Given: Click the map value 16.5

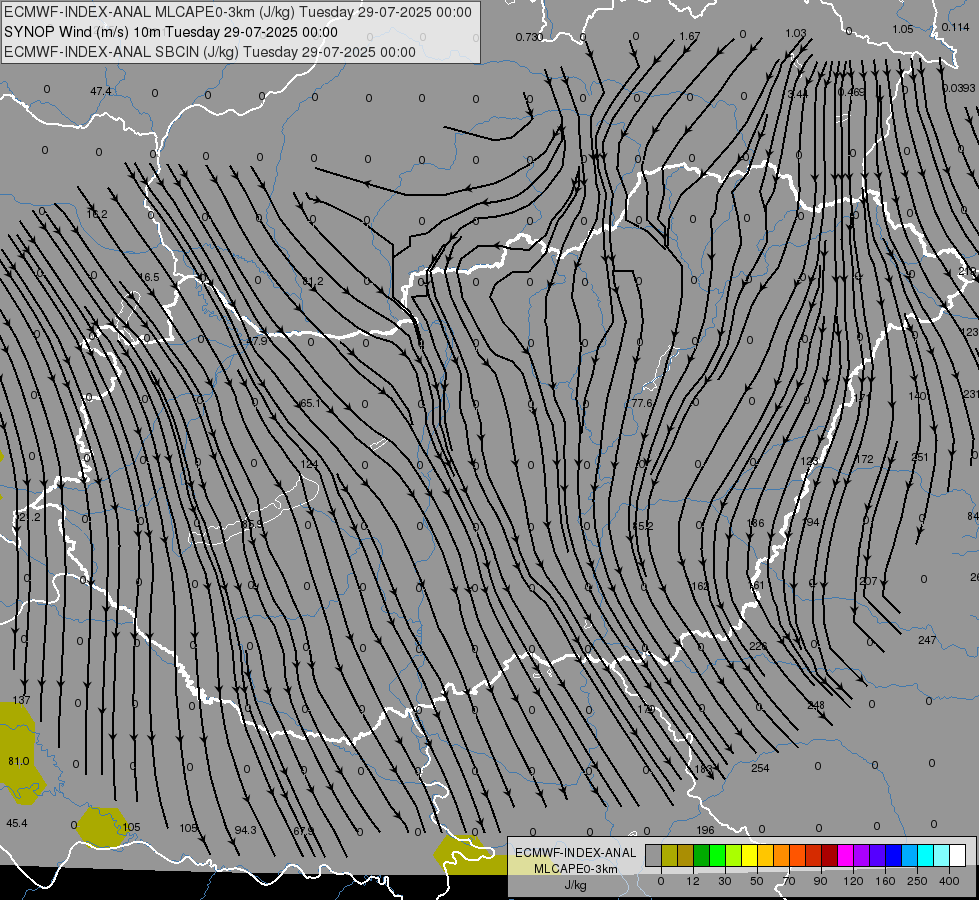Looking at the screenshot, I should click(149, 277).
